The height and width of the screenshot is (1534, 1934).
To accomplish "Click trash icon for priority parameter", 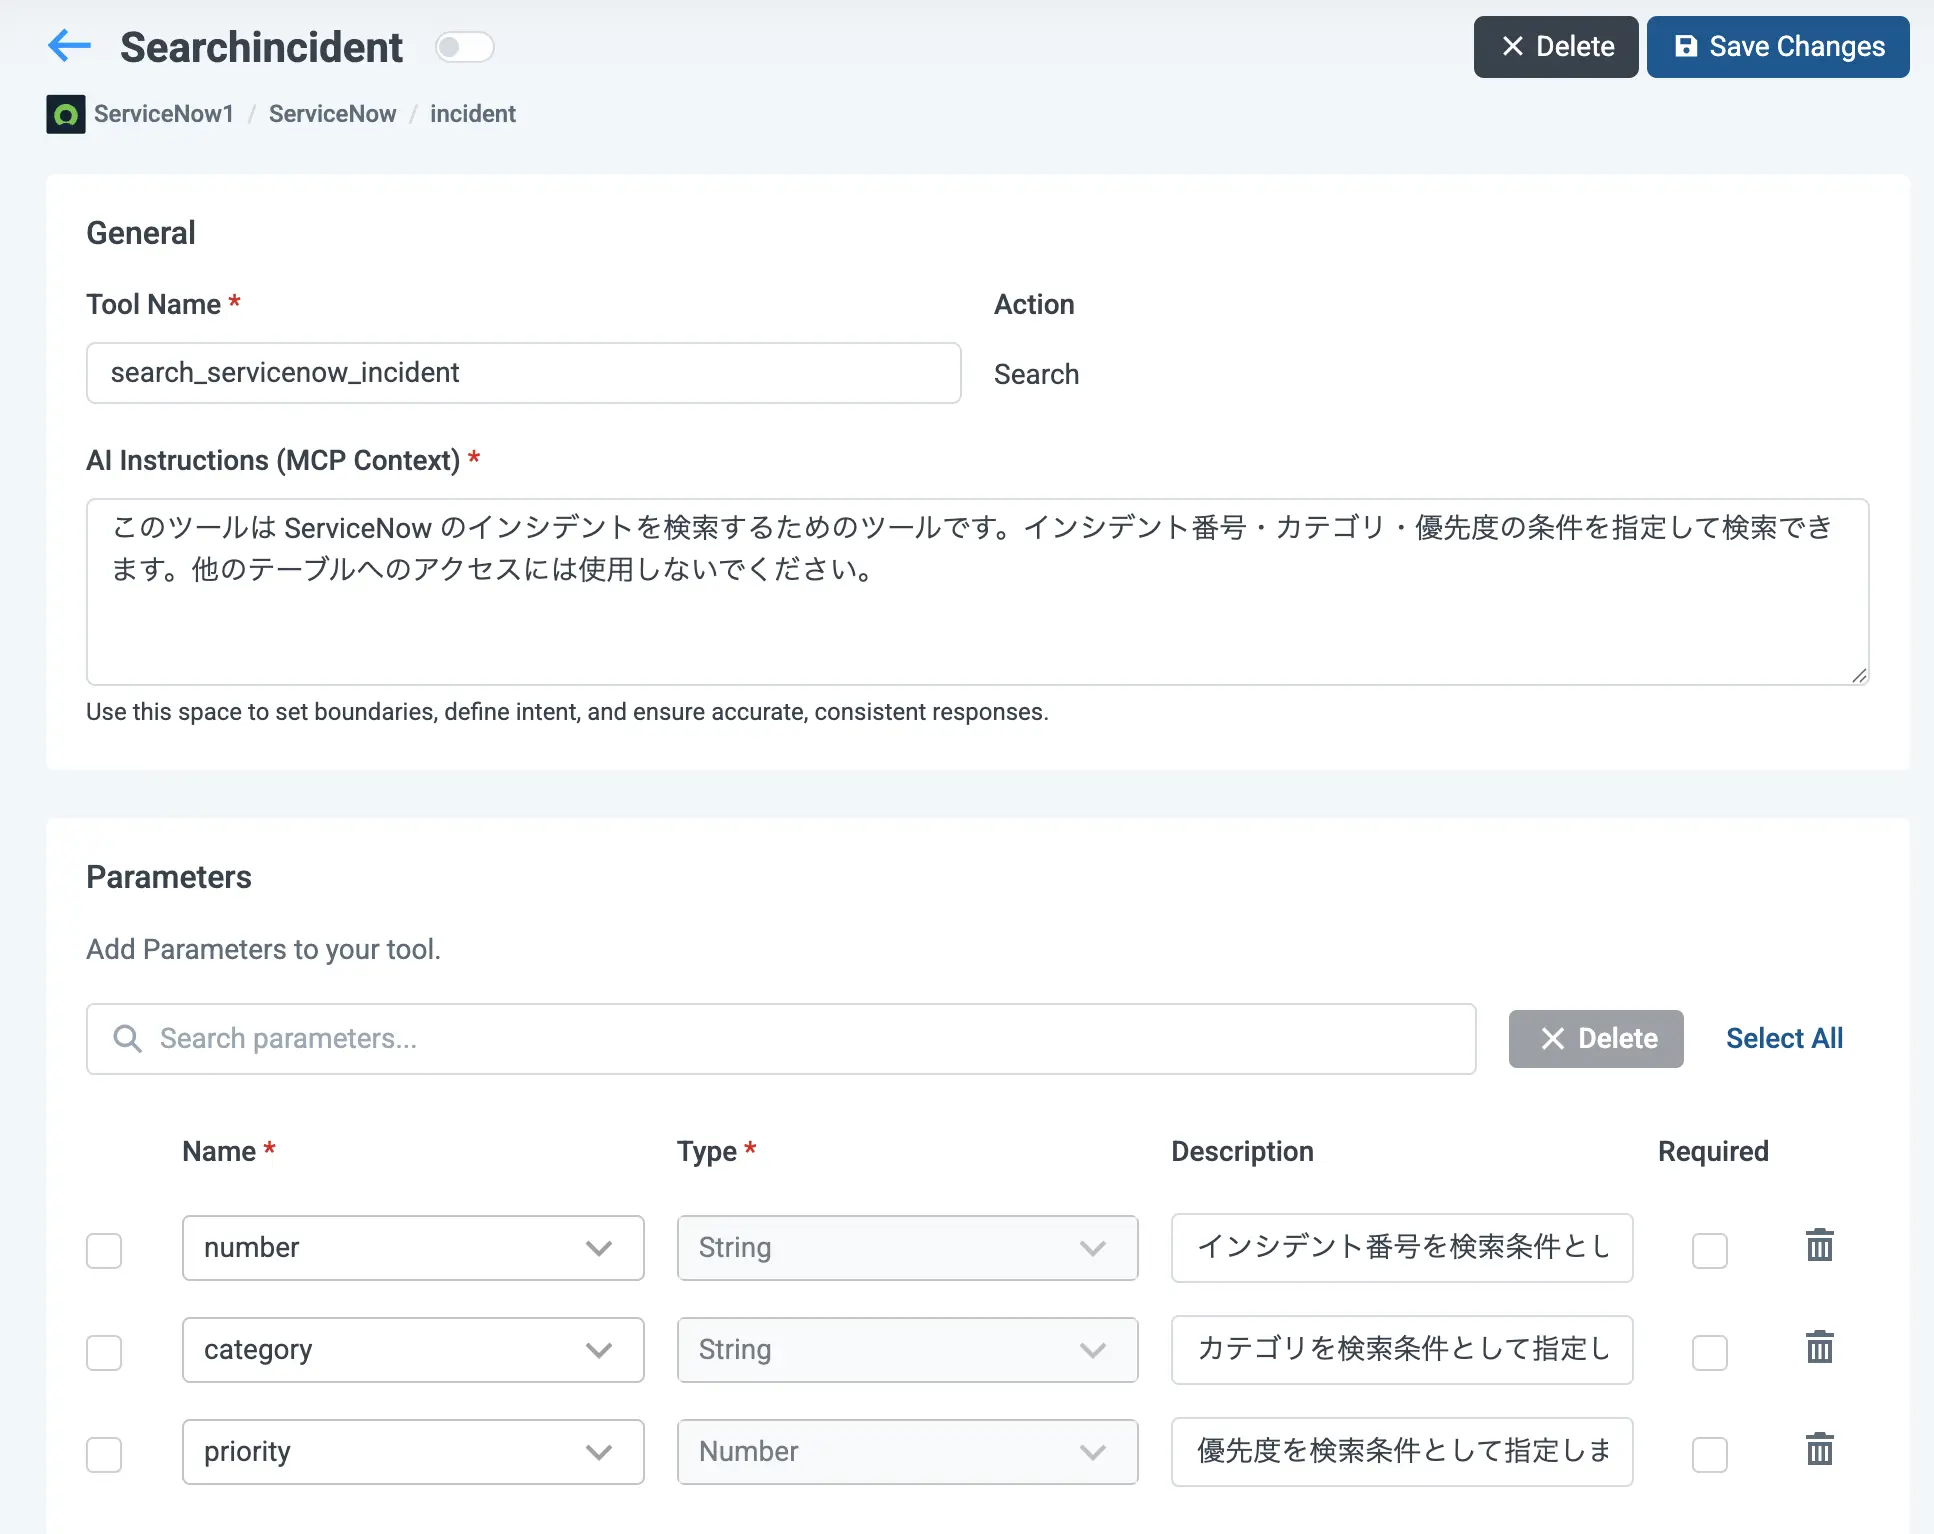I will (x=1819, y=1450).
